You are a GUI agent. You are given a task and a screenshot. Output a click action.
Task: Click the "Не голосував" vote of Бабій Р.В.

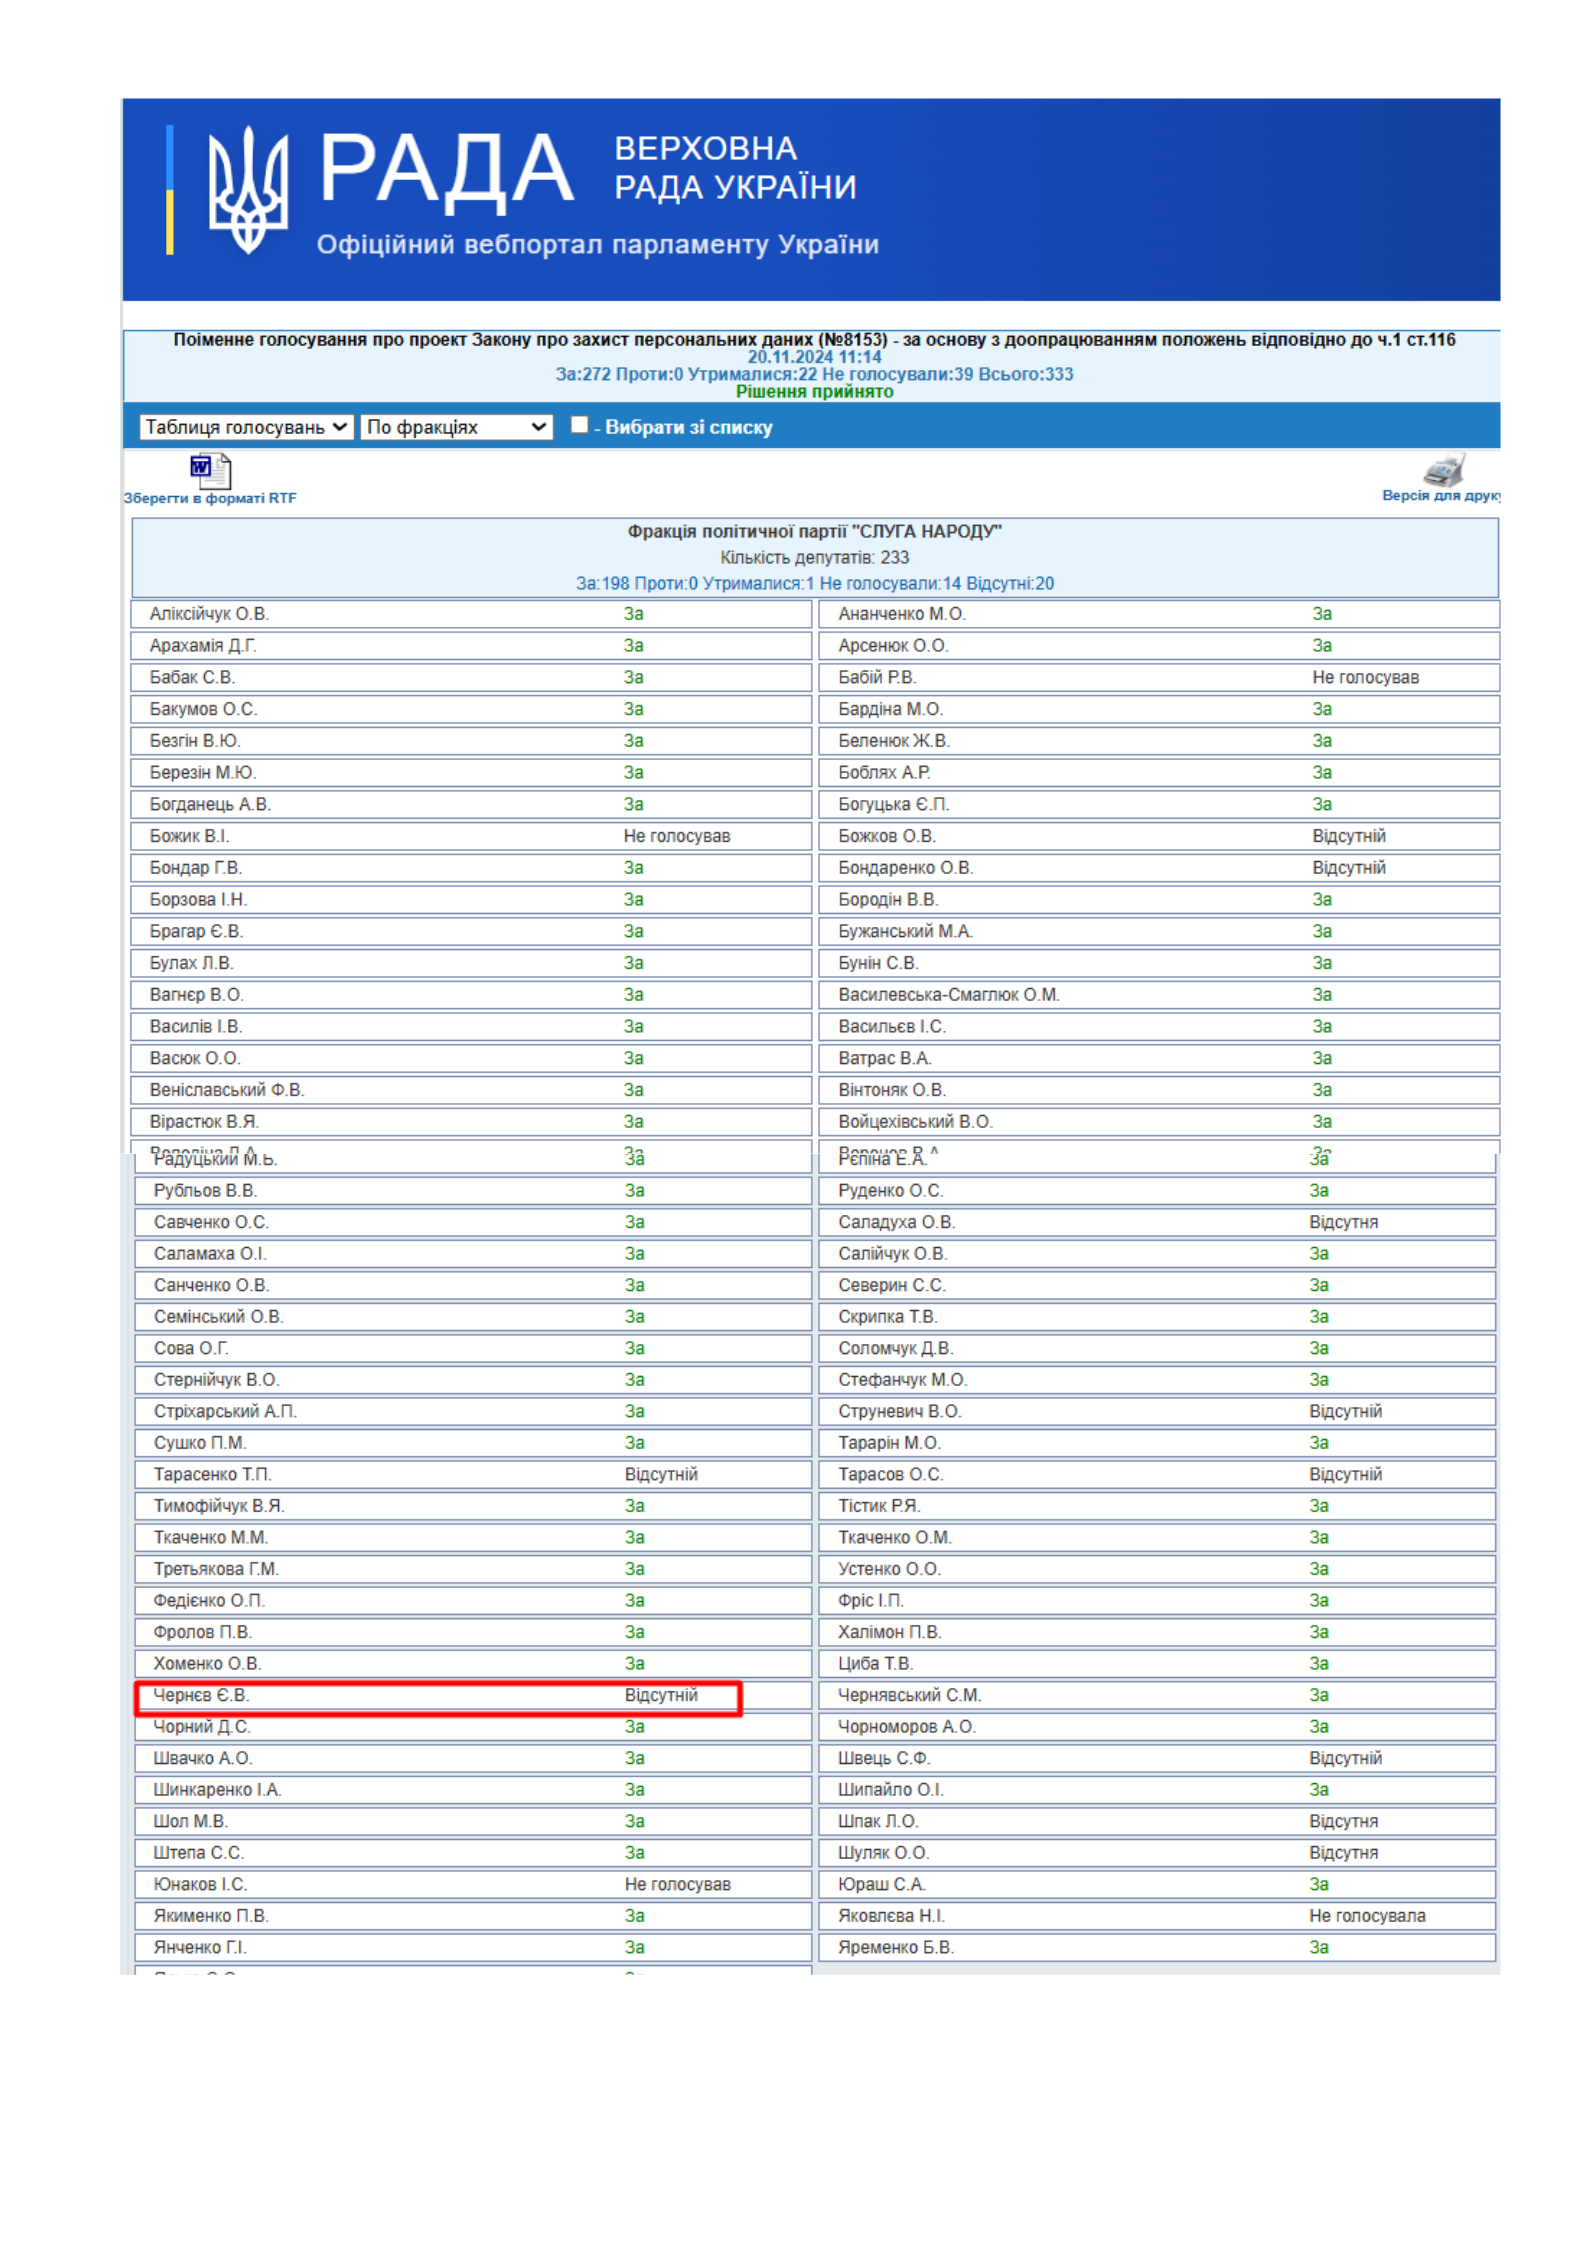1365,678
